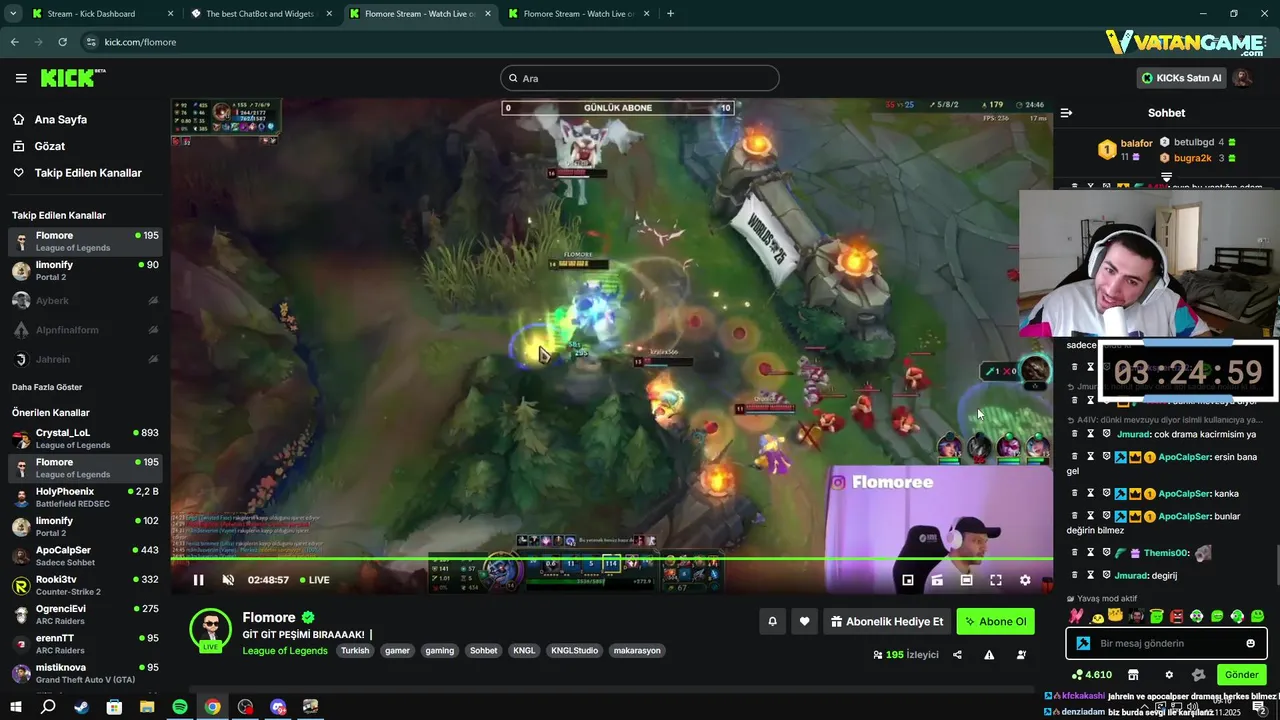Select the makarasyon tag
Image resolution: width=1280 pixels, height=720 pixels.
tap(637, 650)
